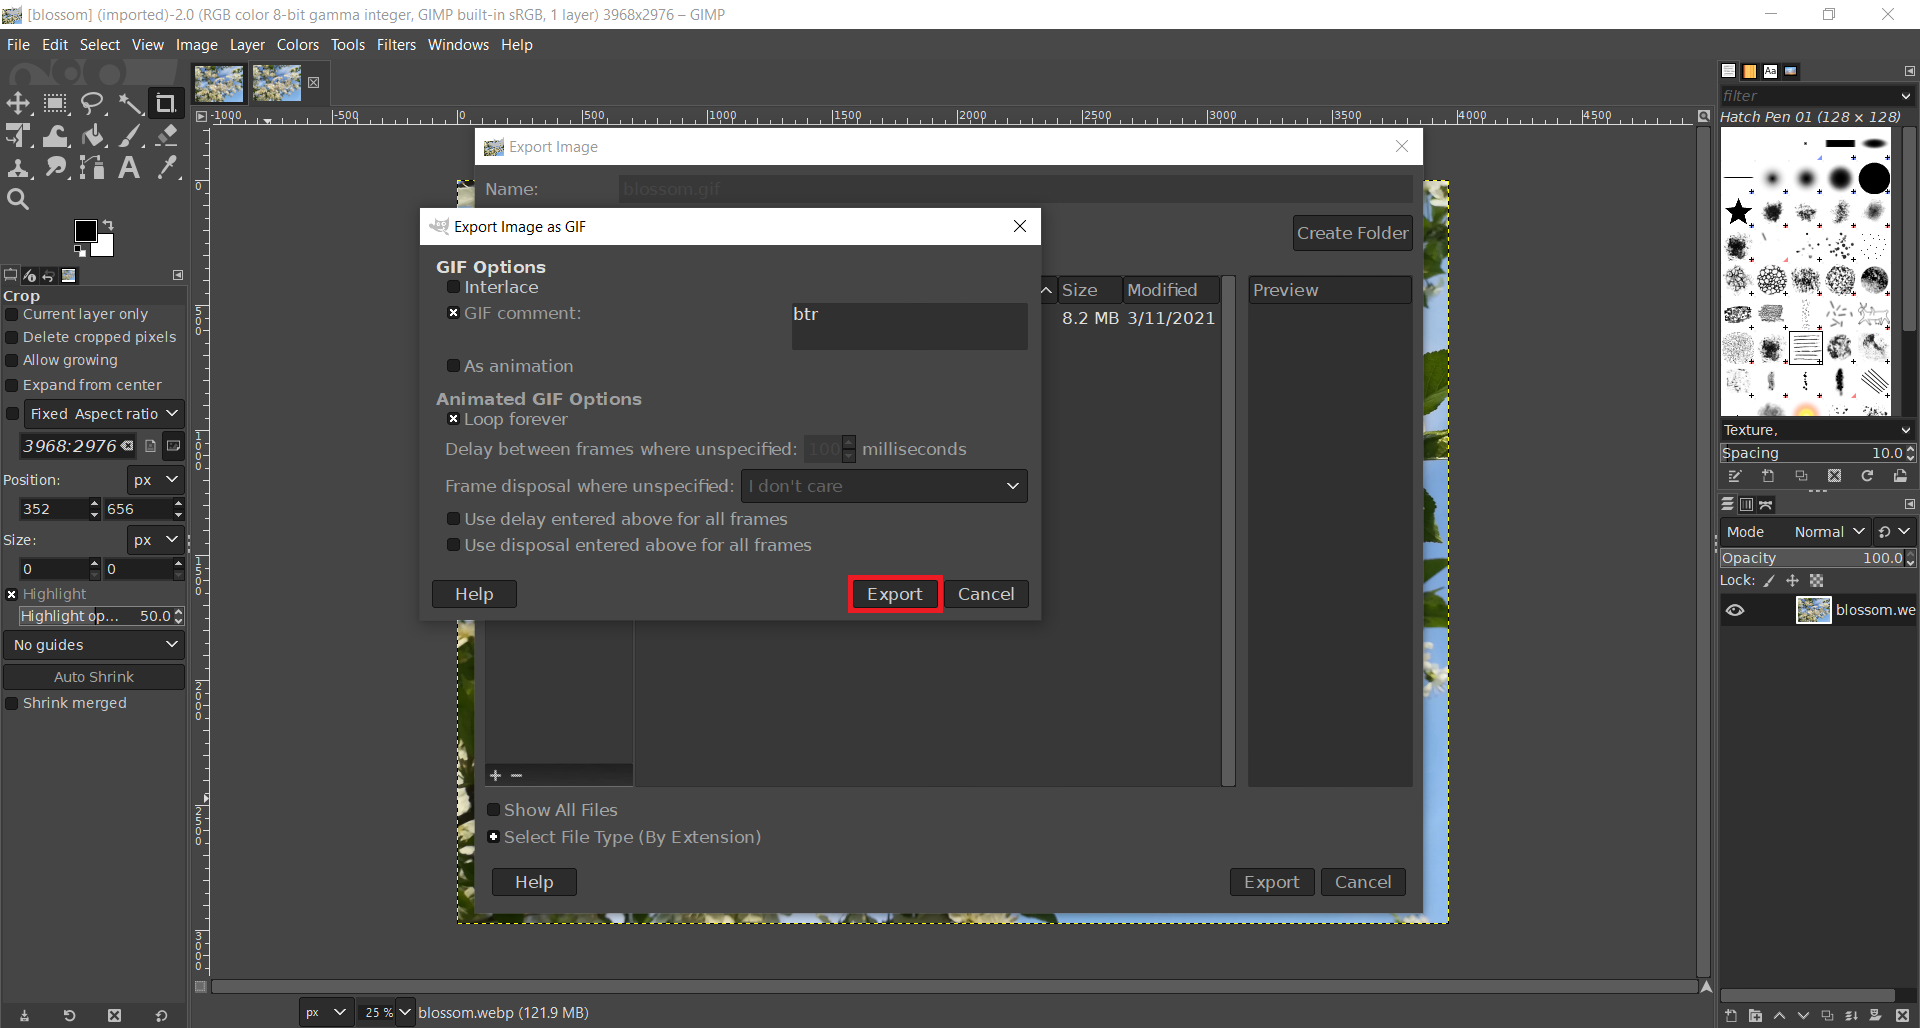Select the Free Select lasso tool

(x=93, y=103)
